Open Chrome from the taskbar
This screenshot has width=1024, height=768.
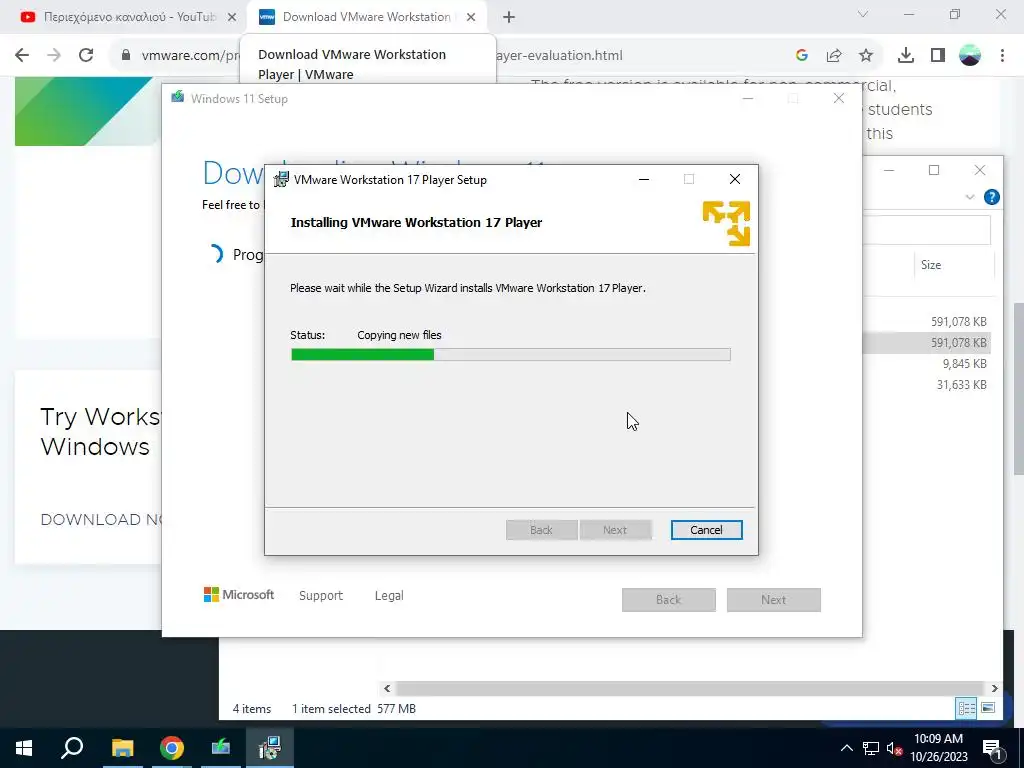172,748
